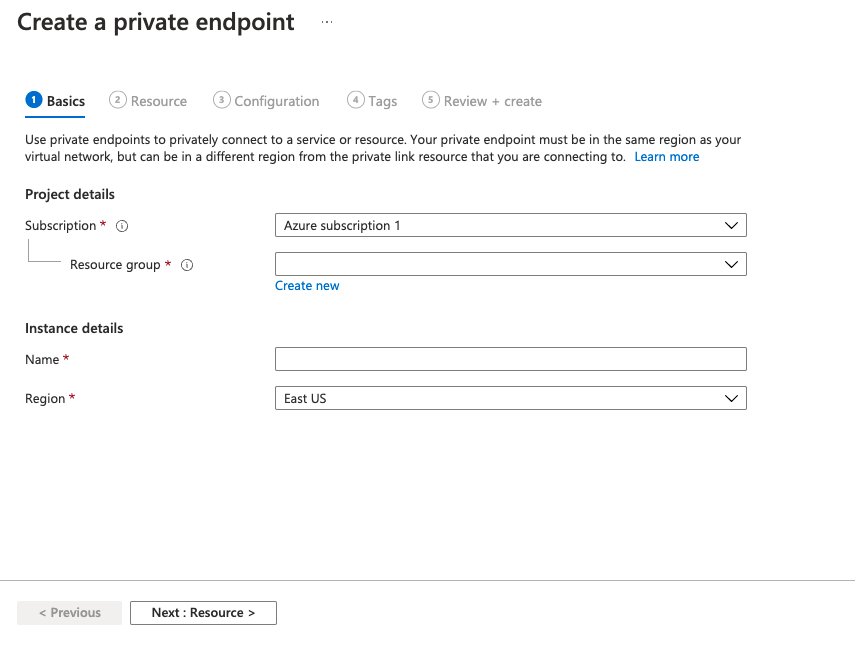This screenshot has width=855, height=650.
Task: Switch to the Resource tab
Action: 148,101
